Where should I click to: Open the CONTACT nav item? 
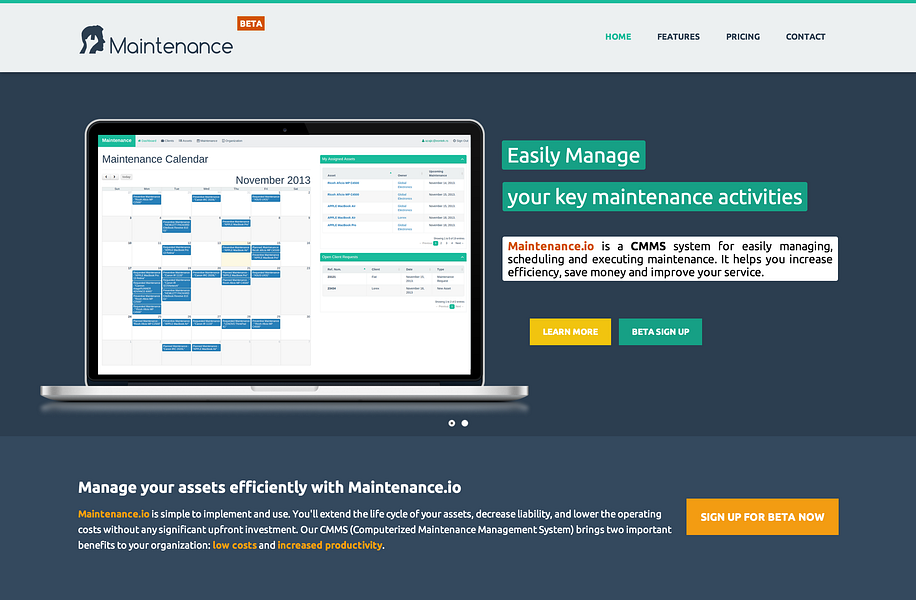[806, 37]
